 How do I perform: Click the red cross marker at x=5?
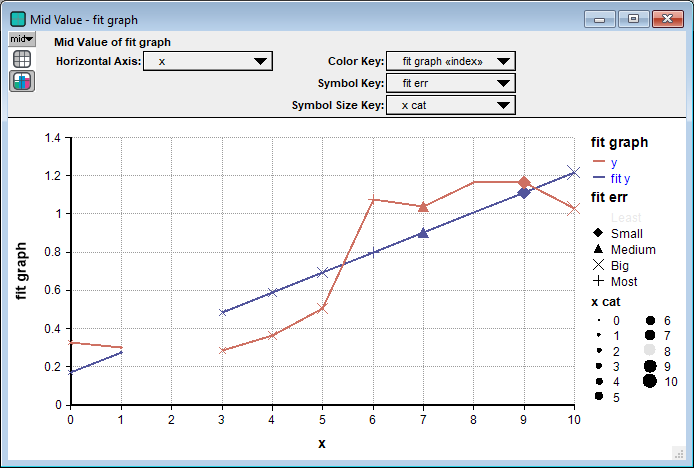(323, 308)
